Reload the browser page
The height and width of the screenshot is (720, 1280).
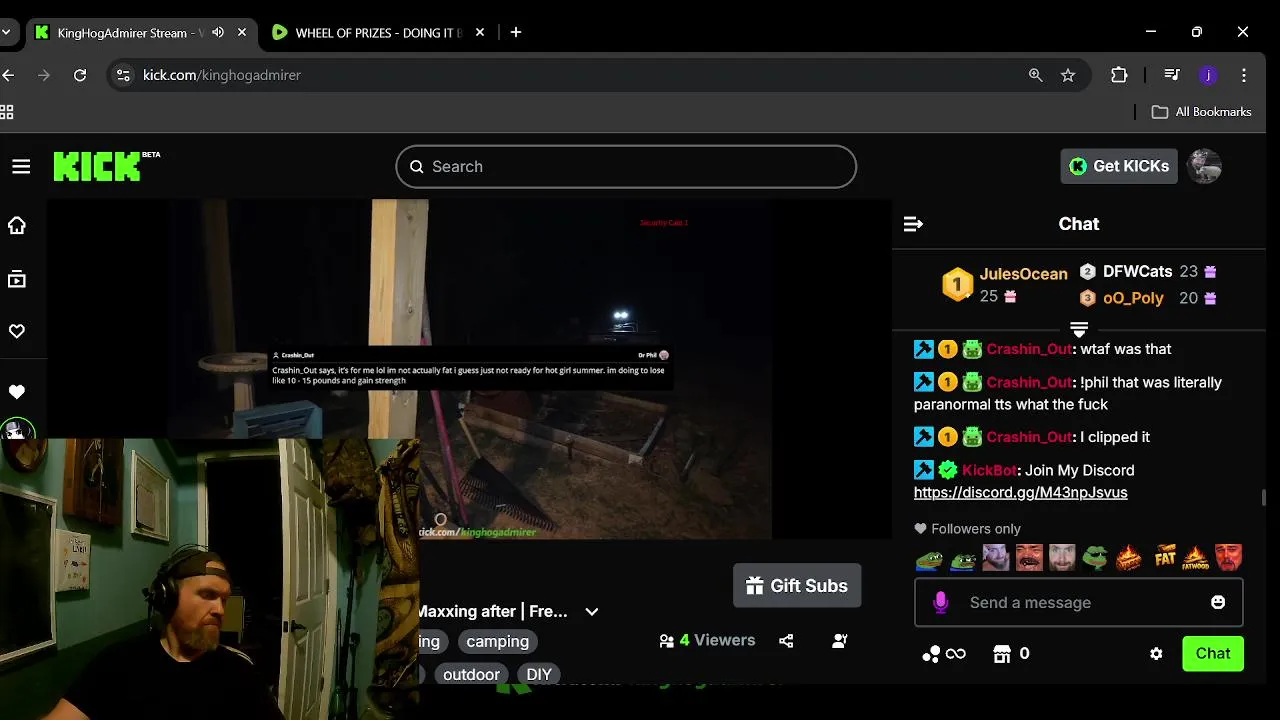pyautogui.click(x=80, y=75)
